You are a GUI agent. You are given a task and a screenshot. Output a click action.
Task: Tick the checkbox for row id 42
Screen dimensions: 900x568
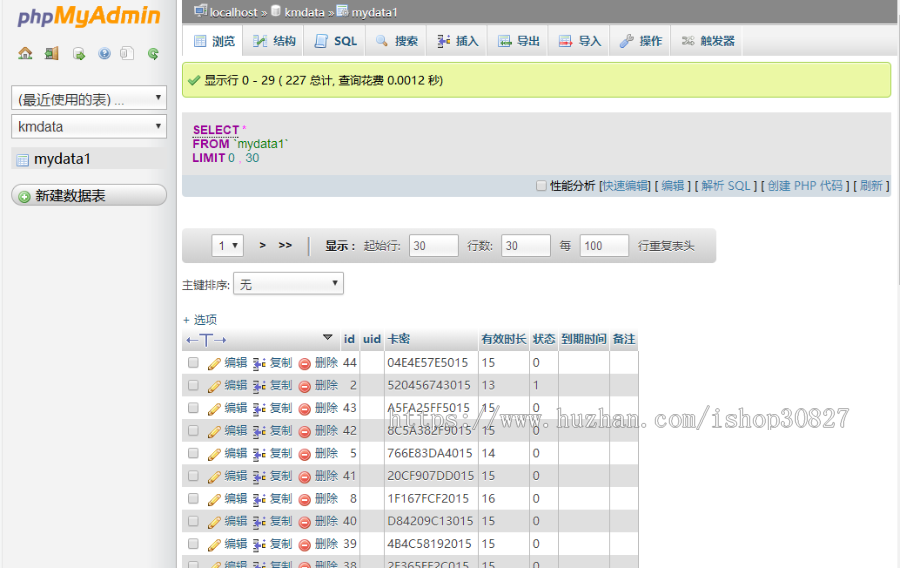click(193, 430)
